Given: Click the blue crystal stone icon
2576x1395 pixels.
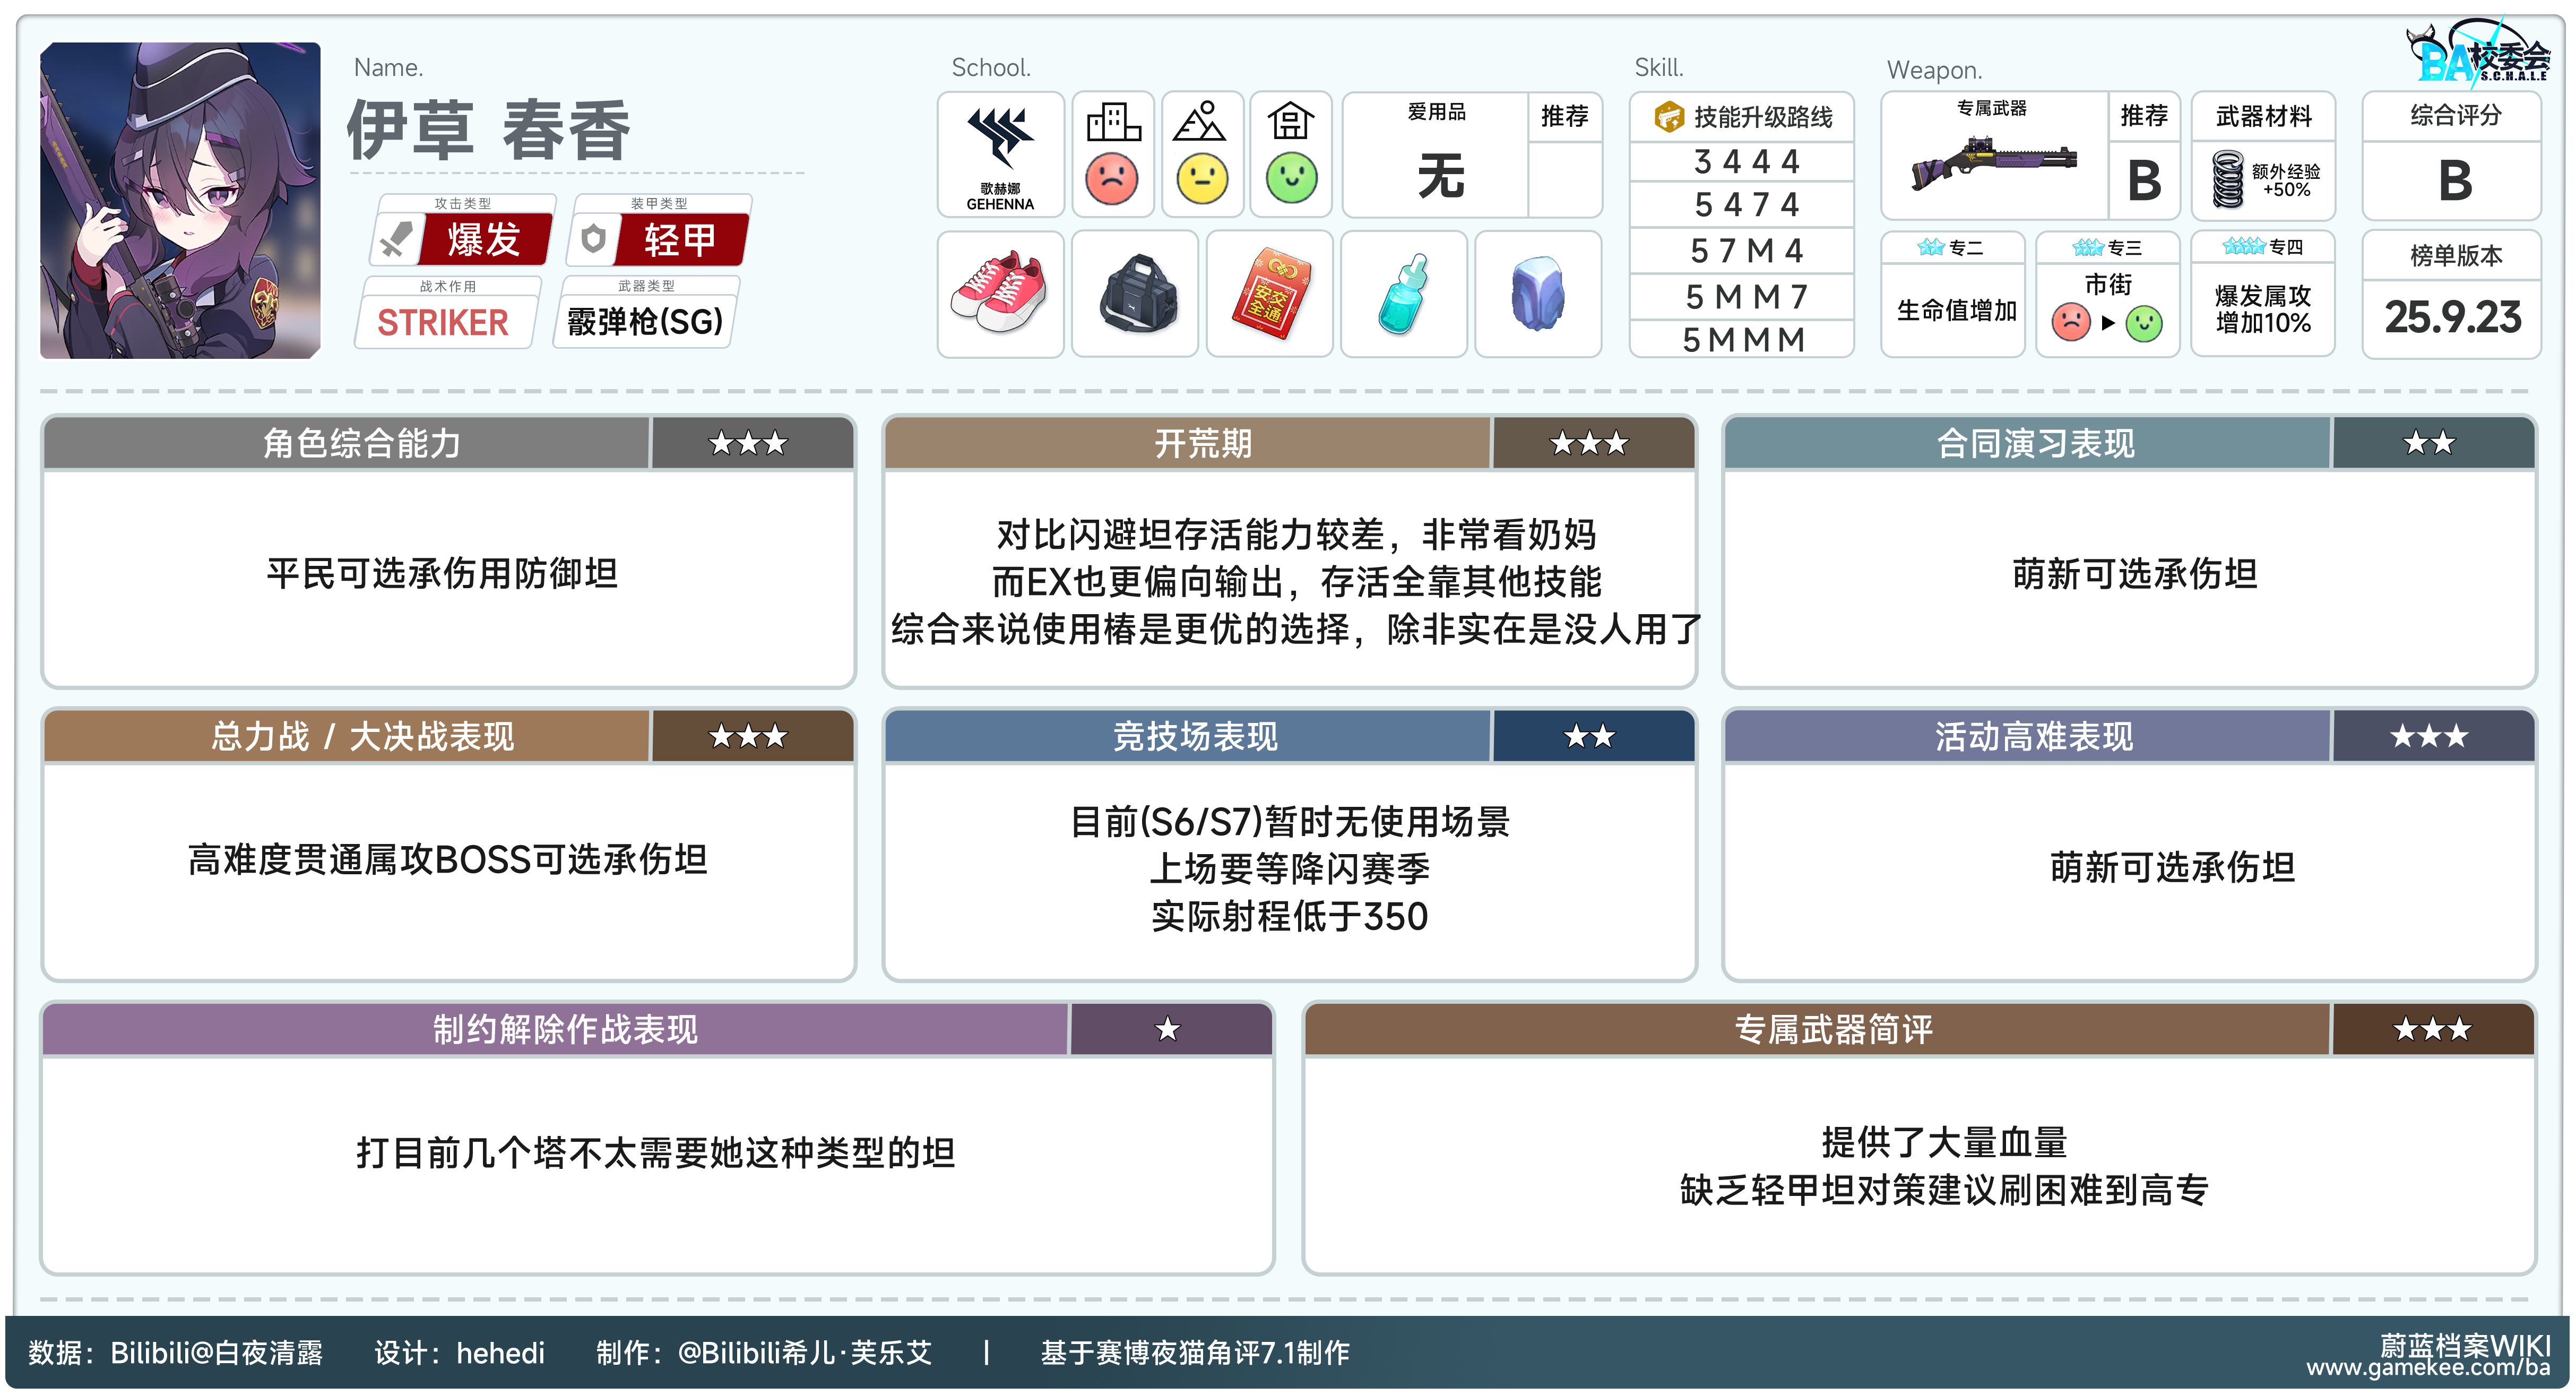Looking at the screenshot, I should (1537, 294).
